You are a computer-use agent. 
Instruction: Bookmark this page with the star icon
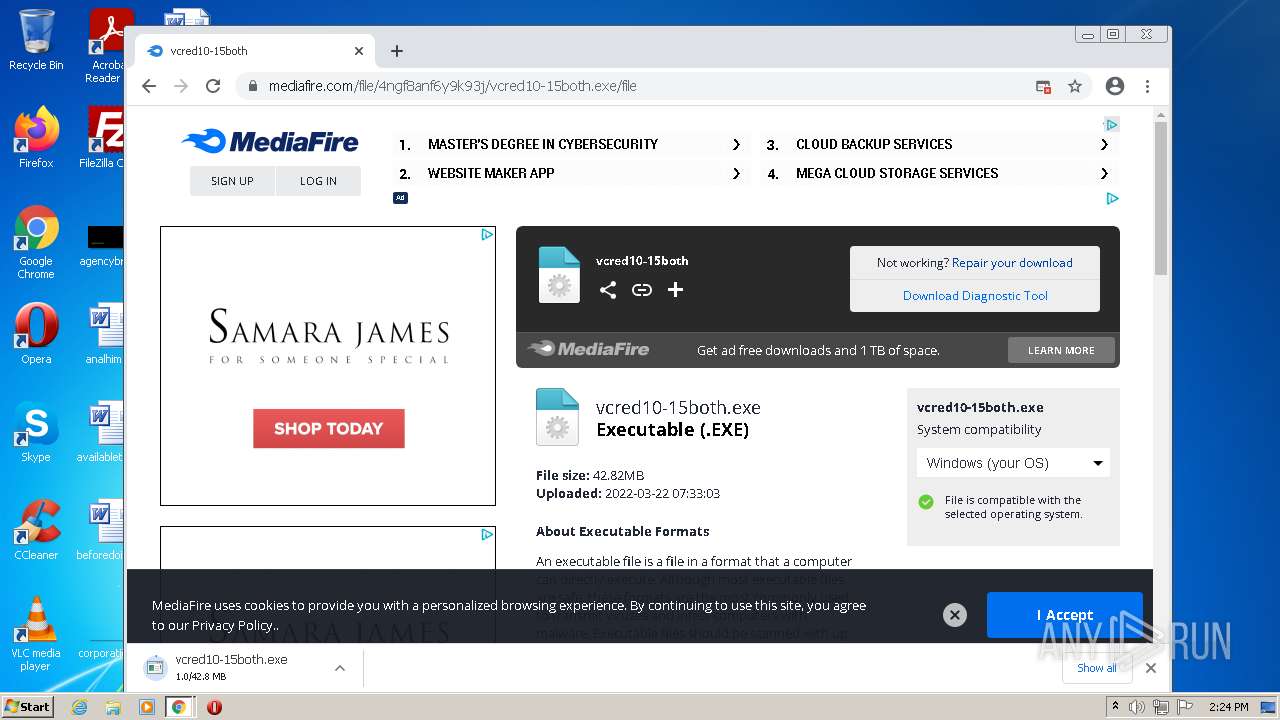[1075, 86]
